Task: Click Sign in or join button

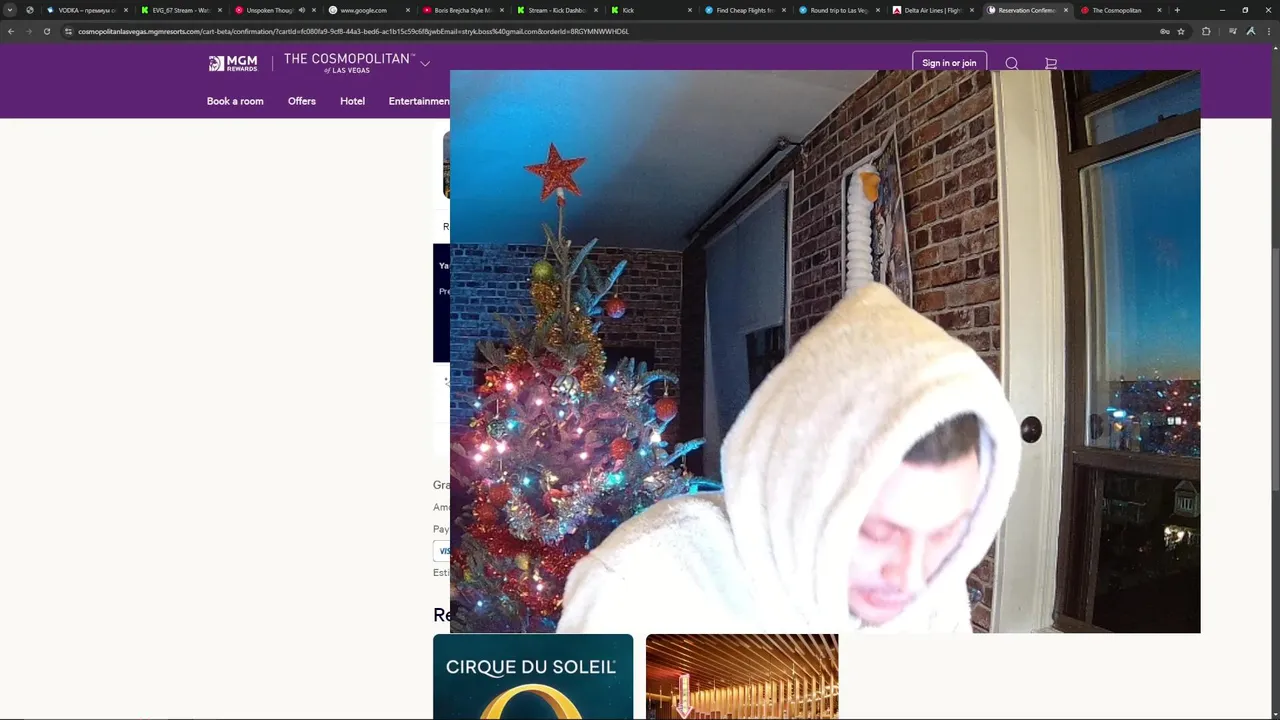Action: click(949, 63)
